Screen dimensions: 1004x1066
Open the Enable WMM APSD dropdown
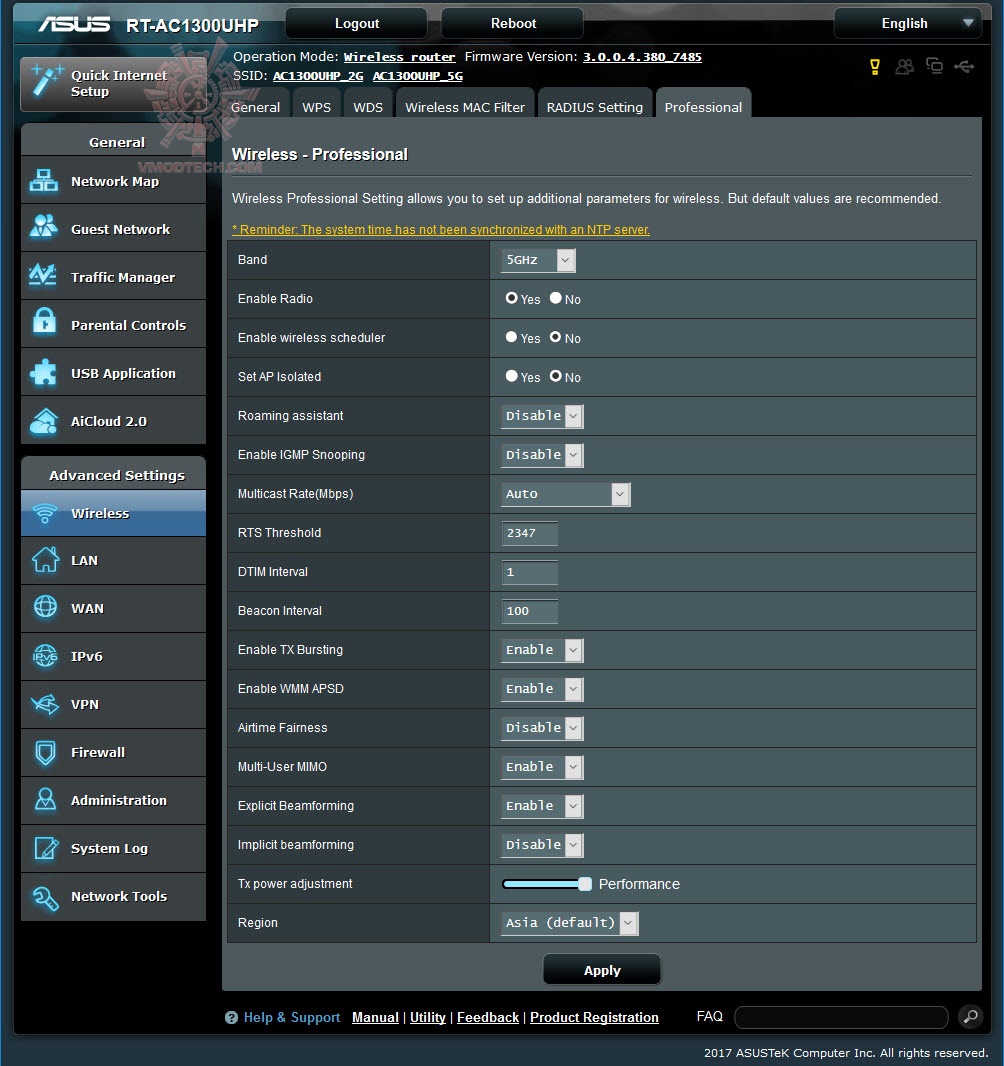click(x=542, y=689)
